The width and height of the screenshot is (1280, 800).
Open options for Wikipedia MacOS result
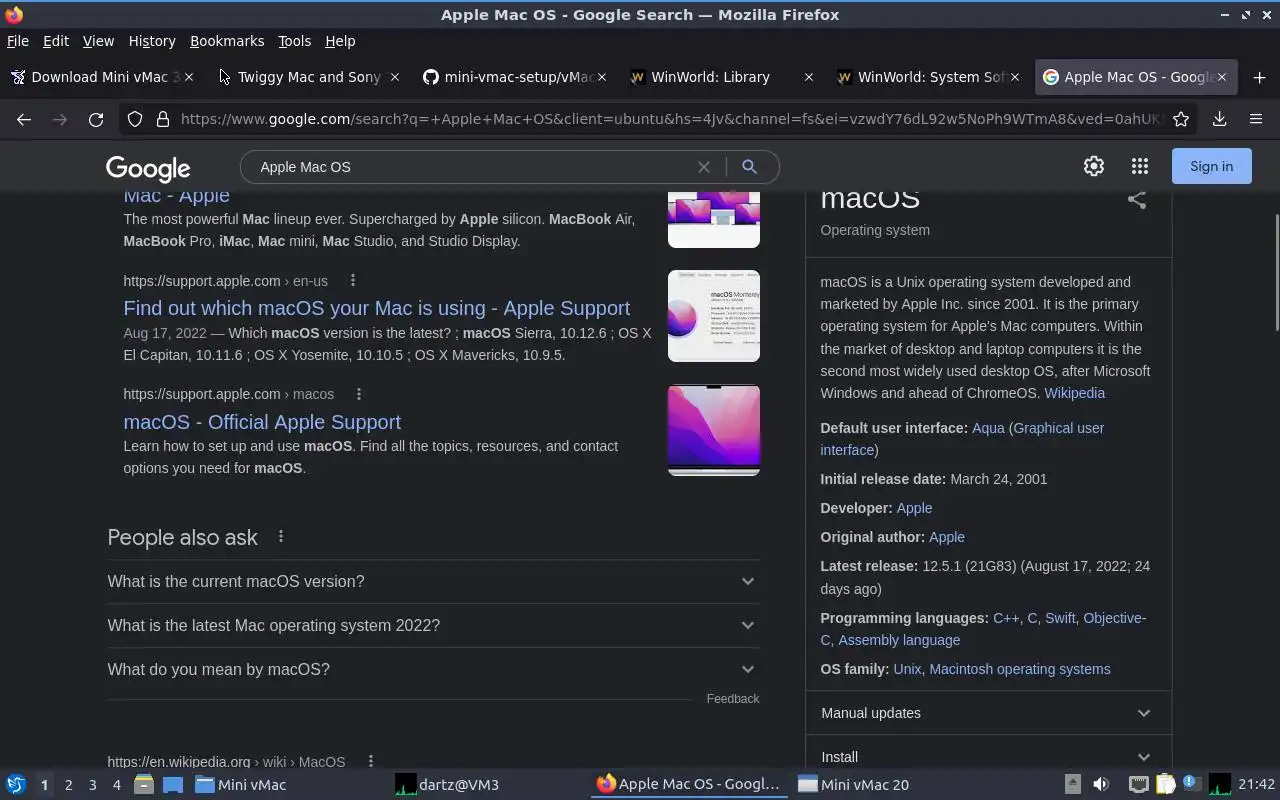coord(370,762)
